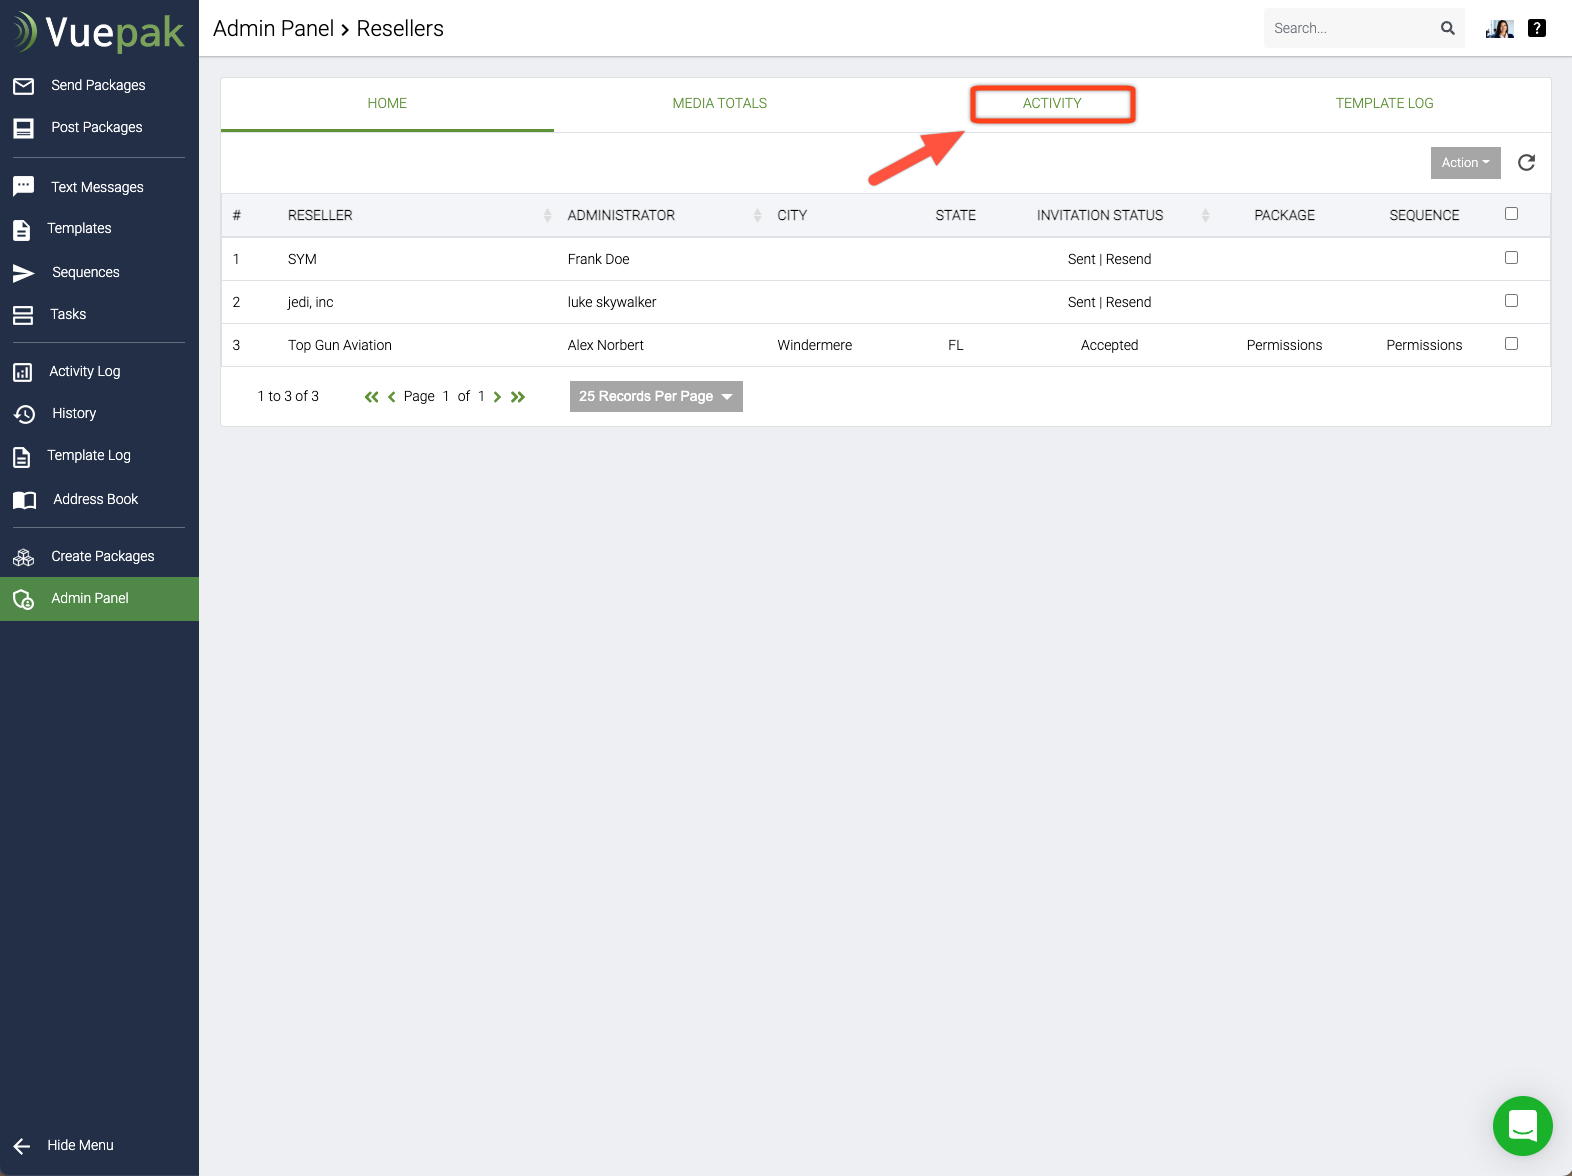This screenshot has width=1572, height=1176.
Task: Click the Frank Doe administrator cell
Action: point(598,260)
